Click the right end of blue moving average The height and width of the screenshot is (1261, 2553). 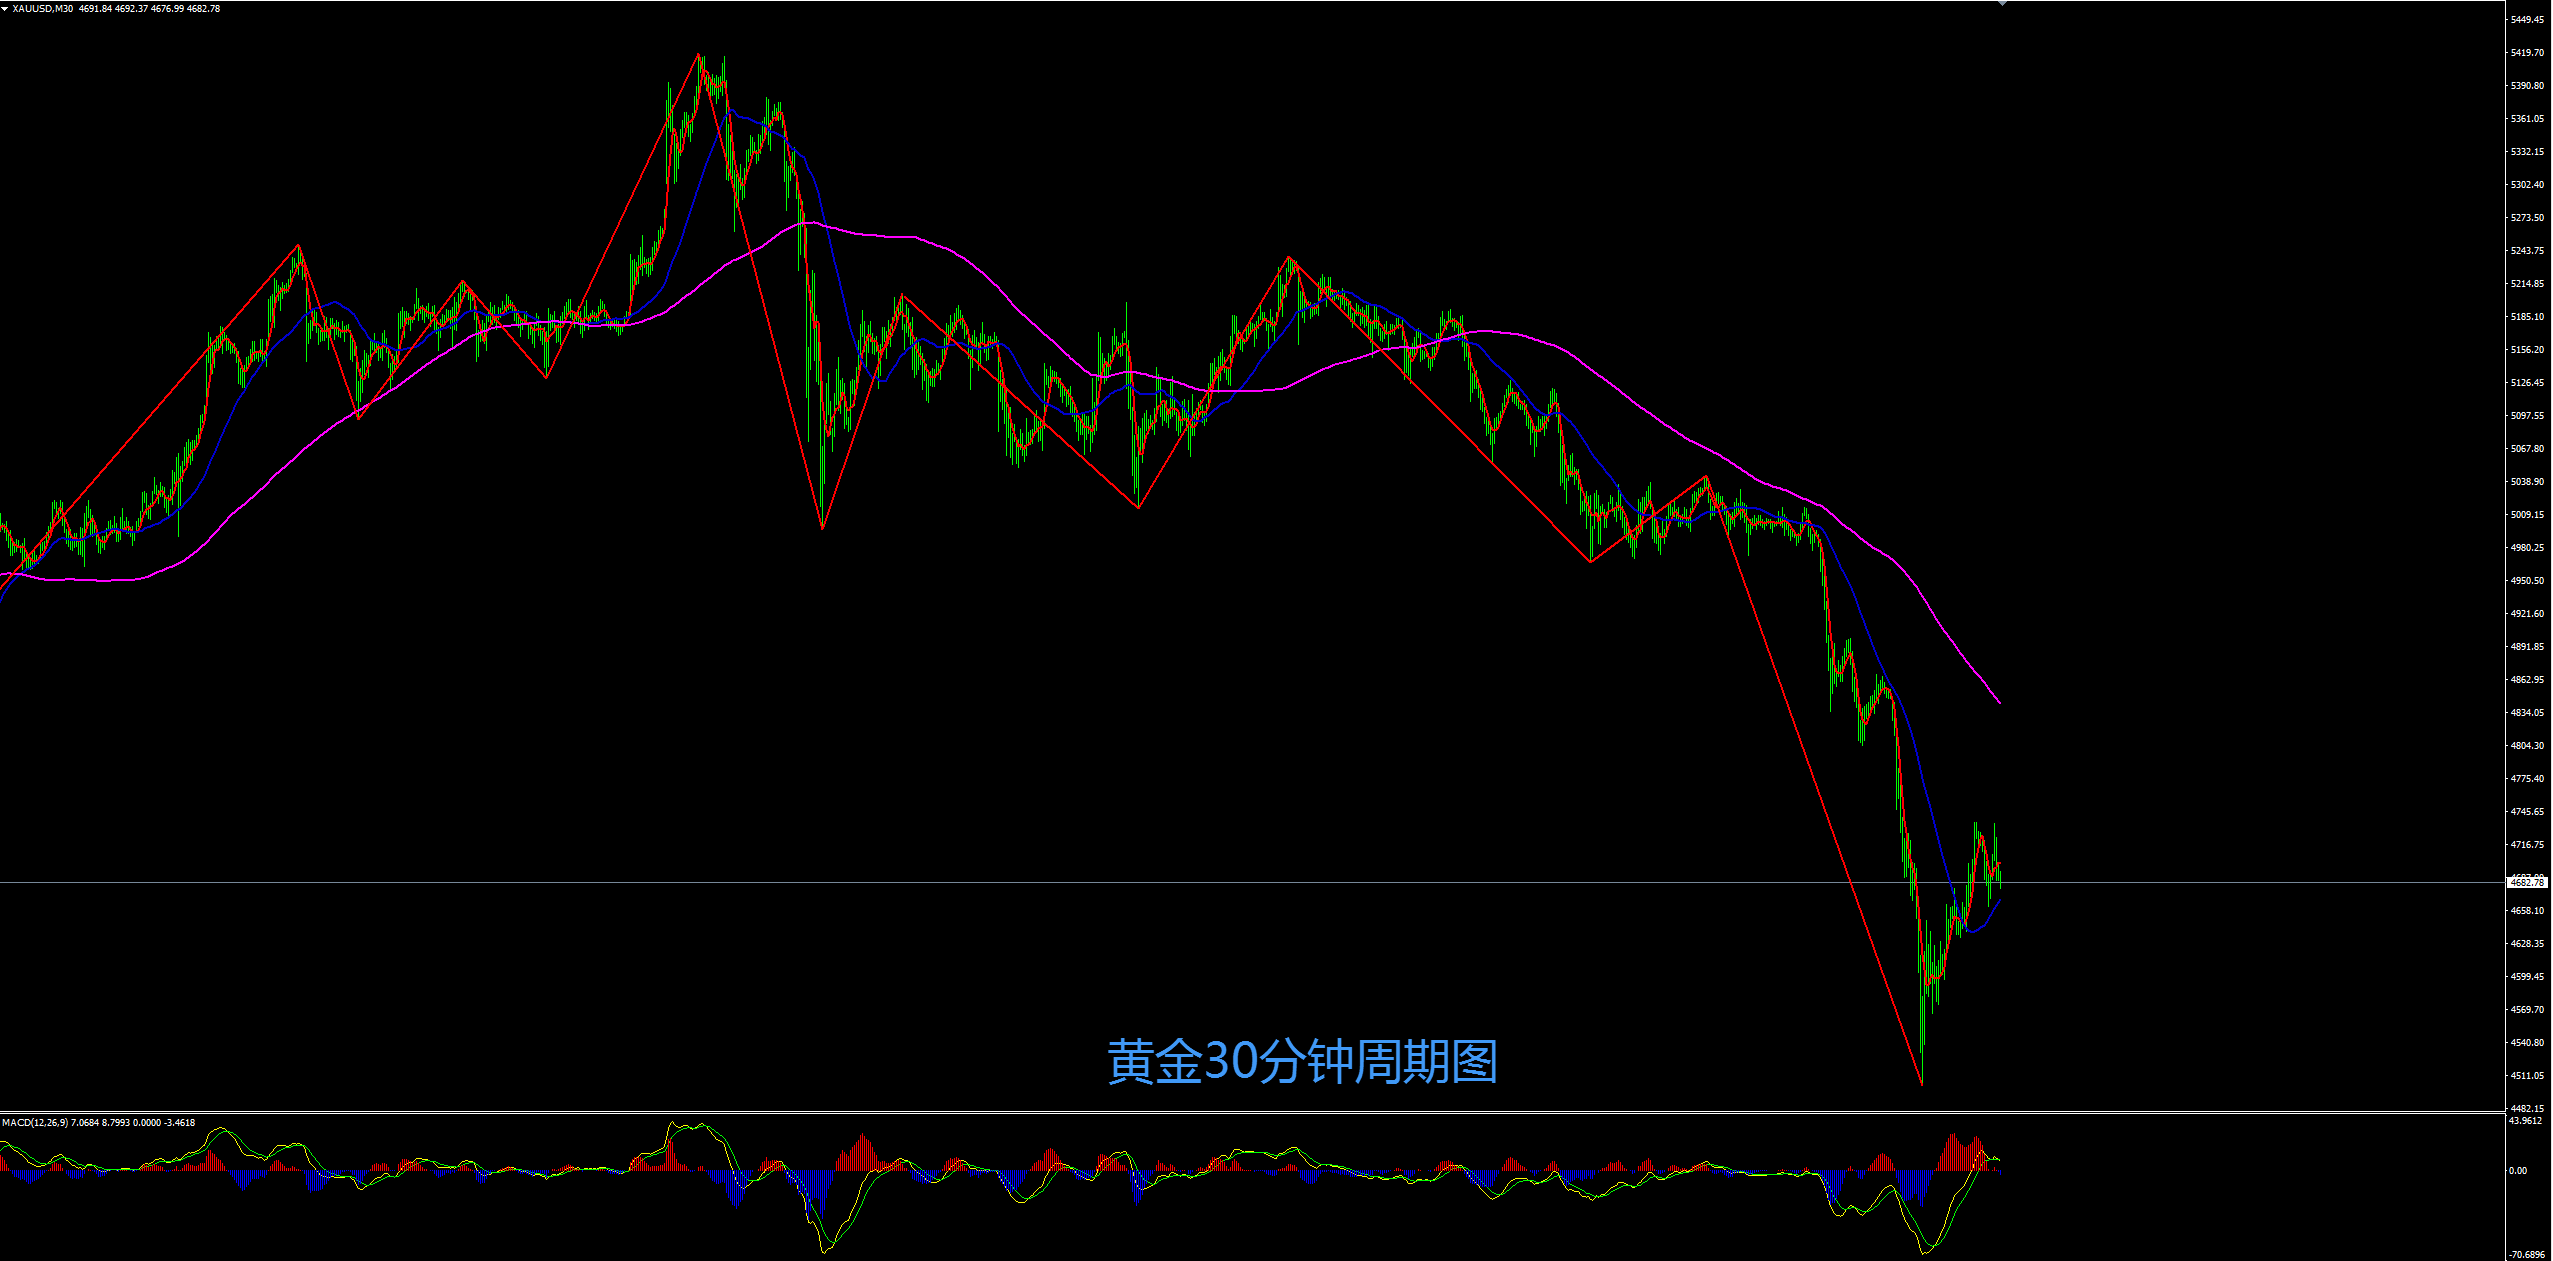tap(2000, 899)
